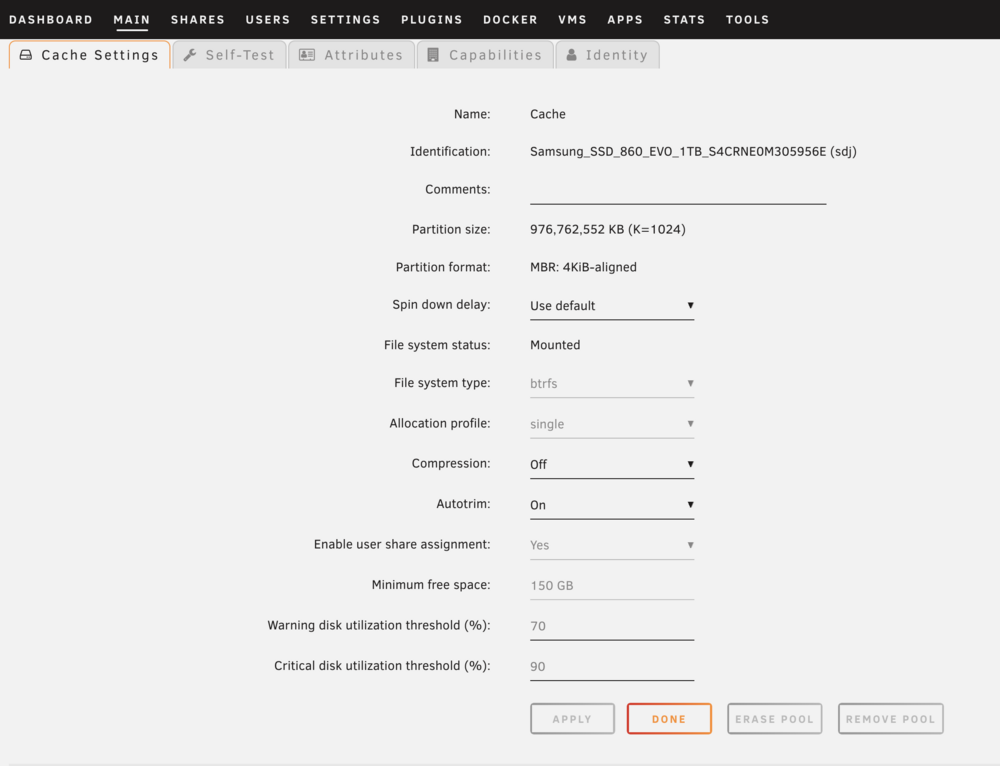Image resolution: width=1000 pixels, height=766 pixels.
Task: Open the VMs page
Action: point(572,20)
